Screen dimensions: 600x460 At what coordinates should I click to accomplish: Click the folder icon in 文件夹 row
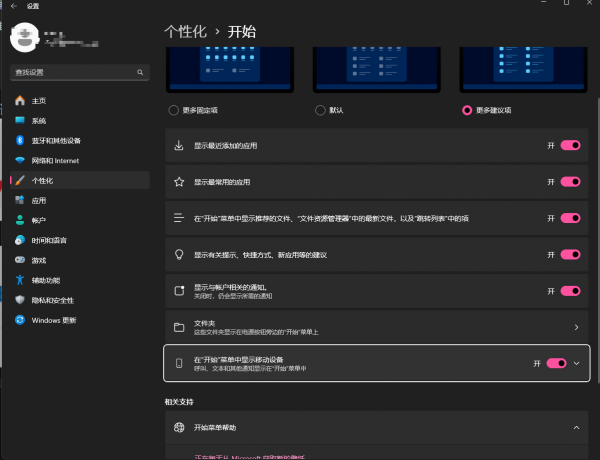pos(179,327)
